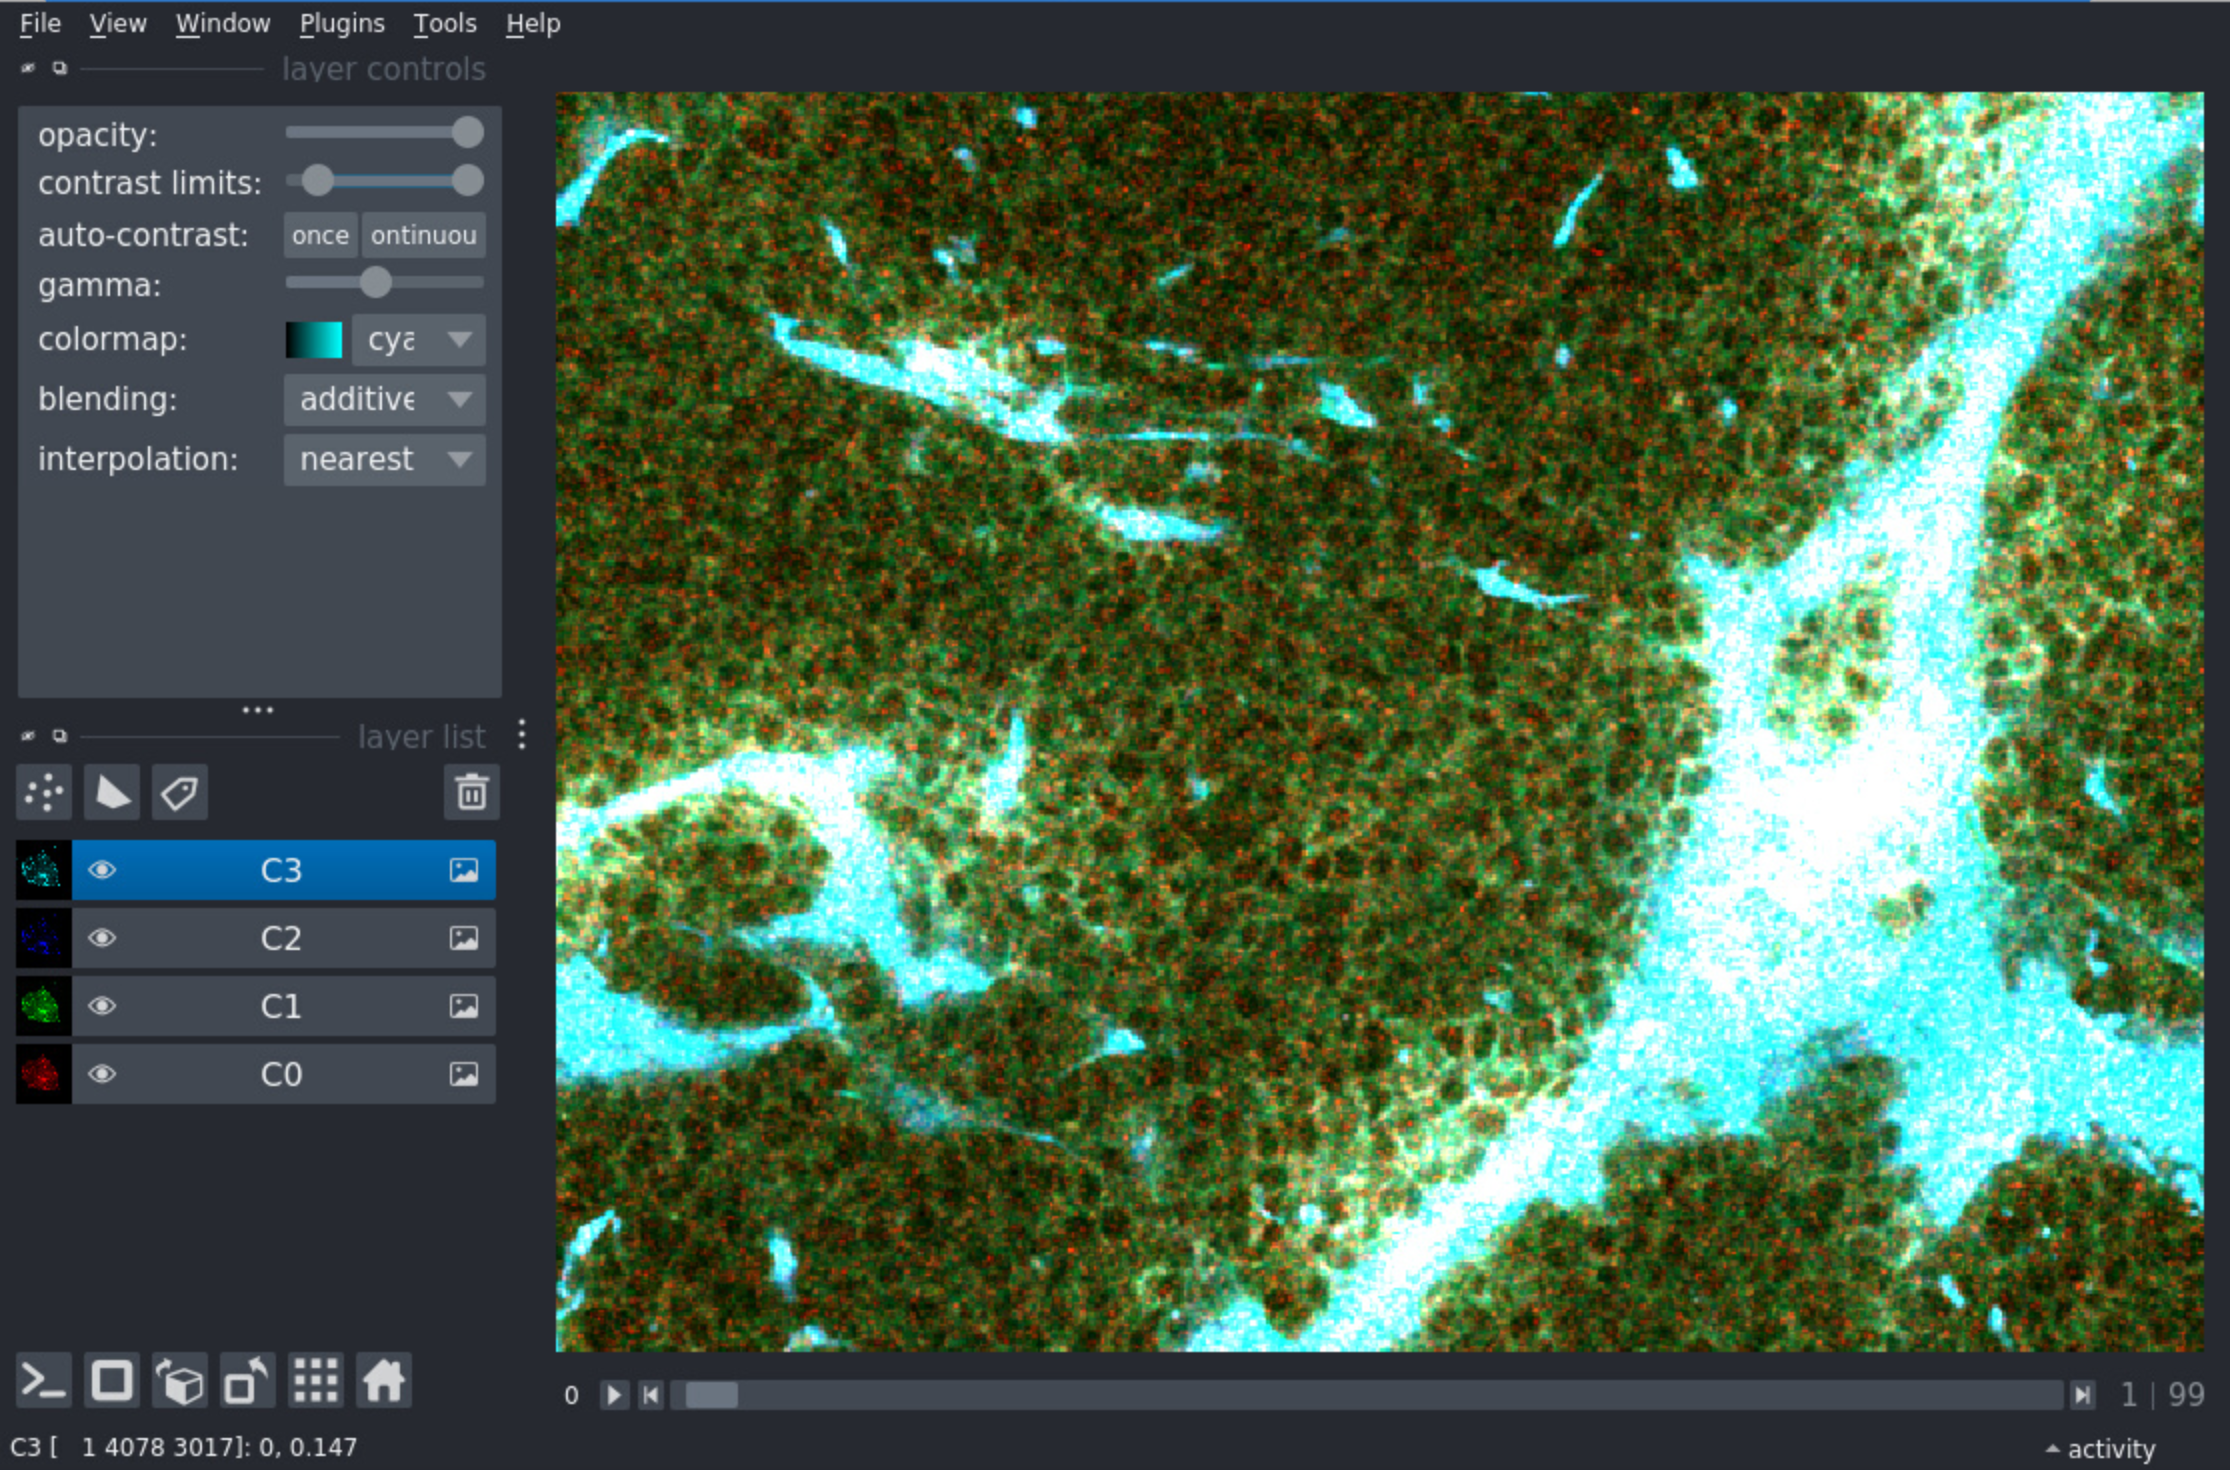Open the colormap dropdown
This screenshot has height=1470, width=2230.
[418, 340]
